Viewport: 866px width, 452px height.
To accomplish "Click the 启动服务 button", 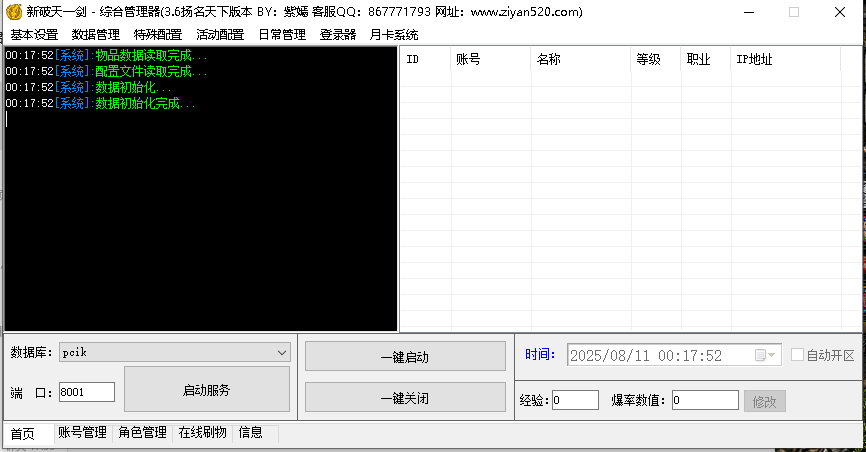I will 207,390.
